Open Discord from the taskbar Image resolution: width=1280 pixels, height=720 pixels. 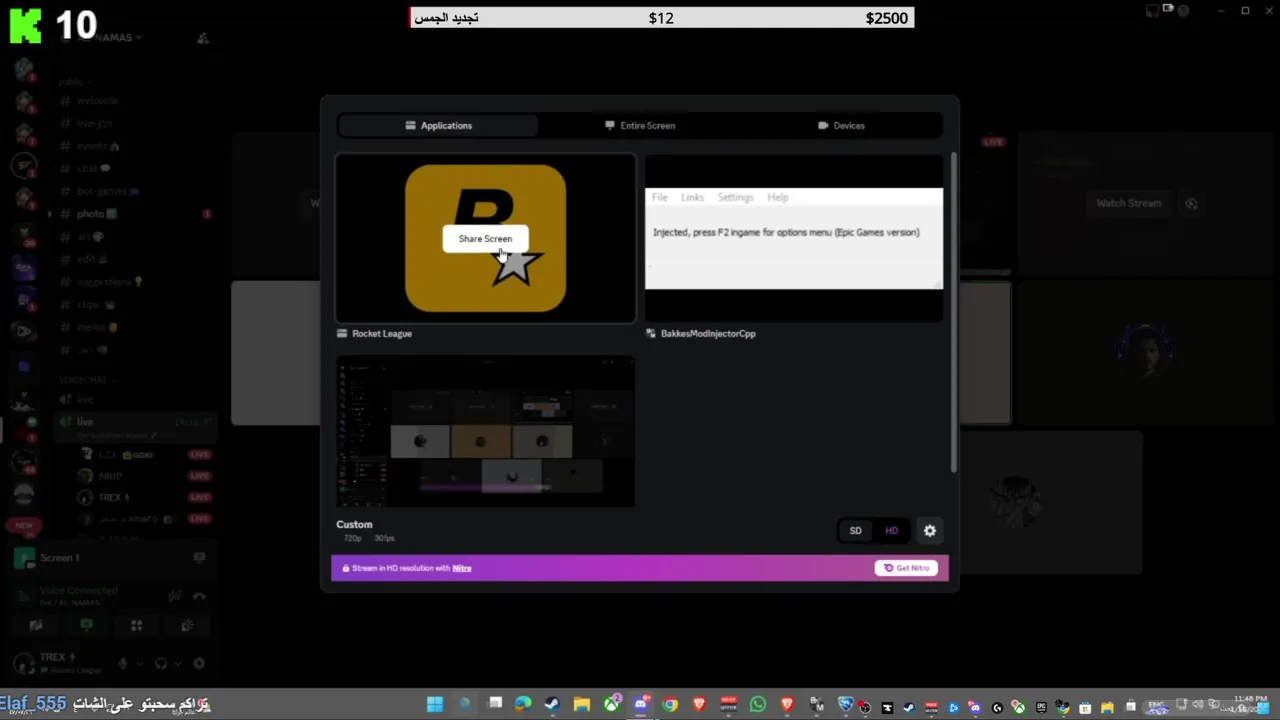point(641,705)
